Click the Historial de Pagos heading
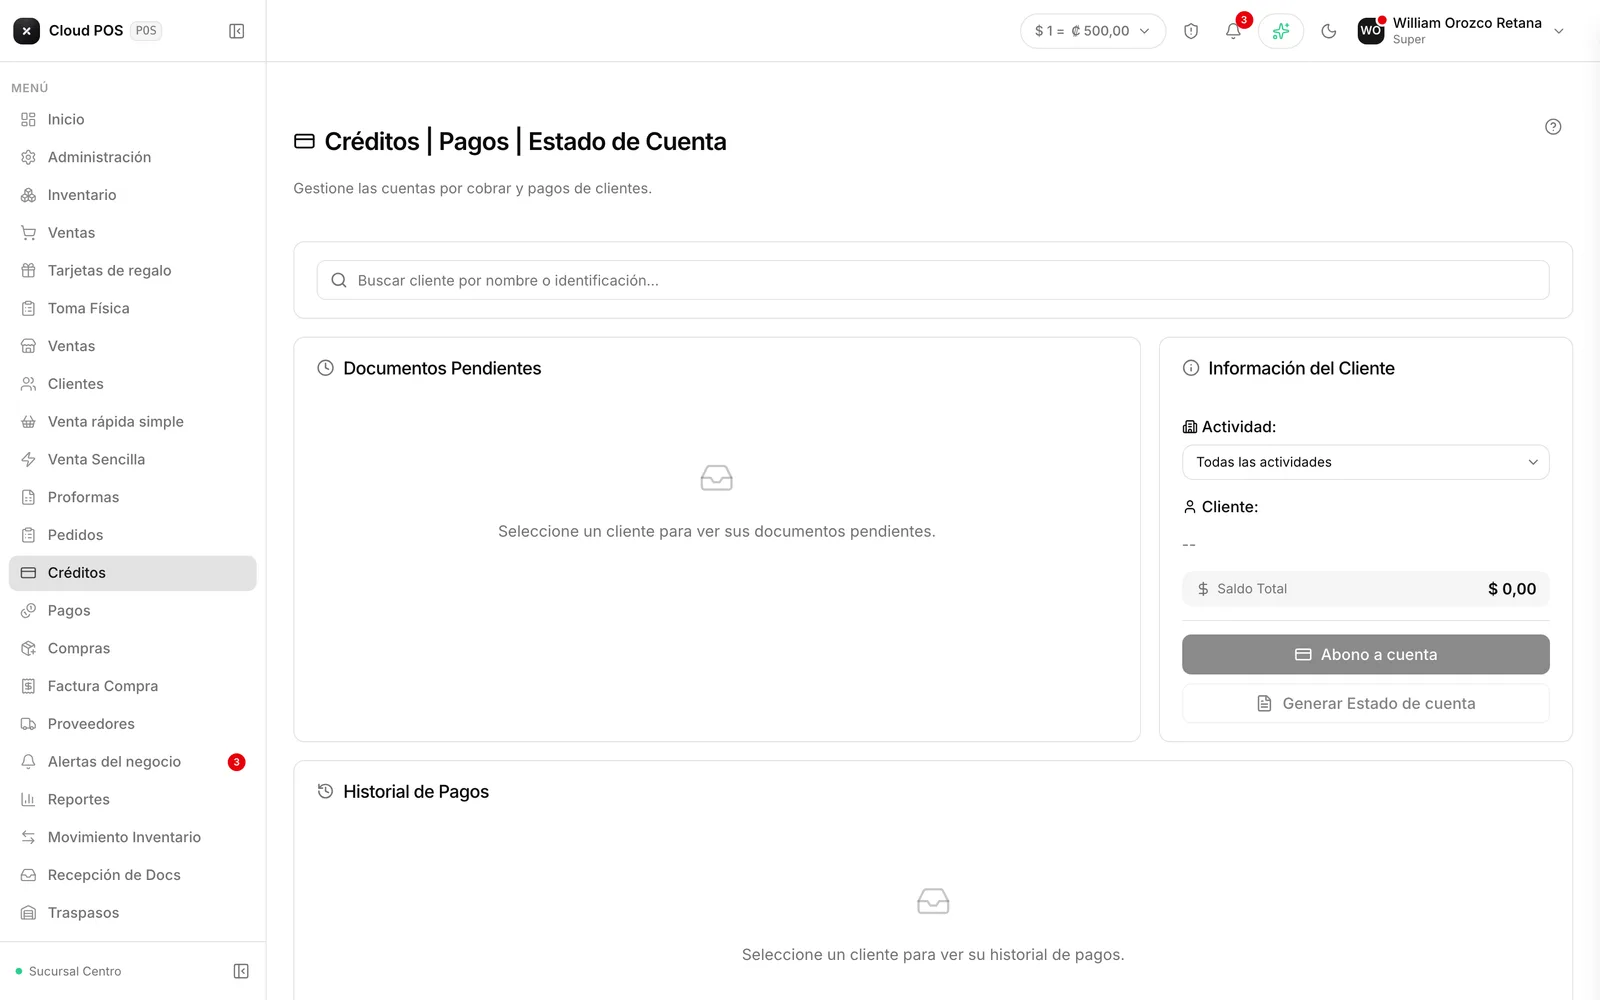1600x1000 pixels. [x=416, y=792]
